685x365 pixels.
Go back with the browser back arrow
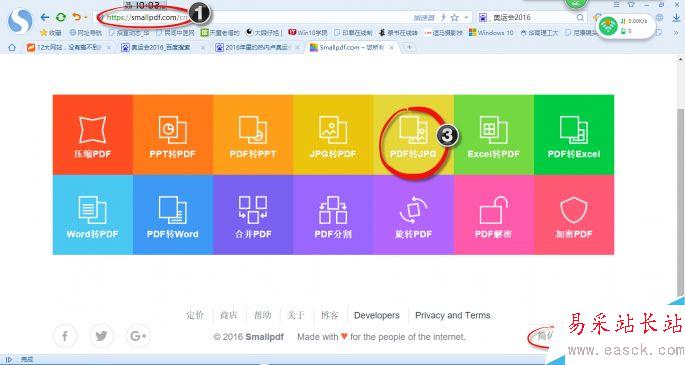tap(45, 17)
